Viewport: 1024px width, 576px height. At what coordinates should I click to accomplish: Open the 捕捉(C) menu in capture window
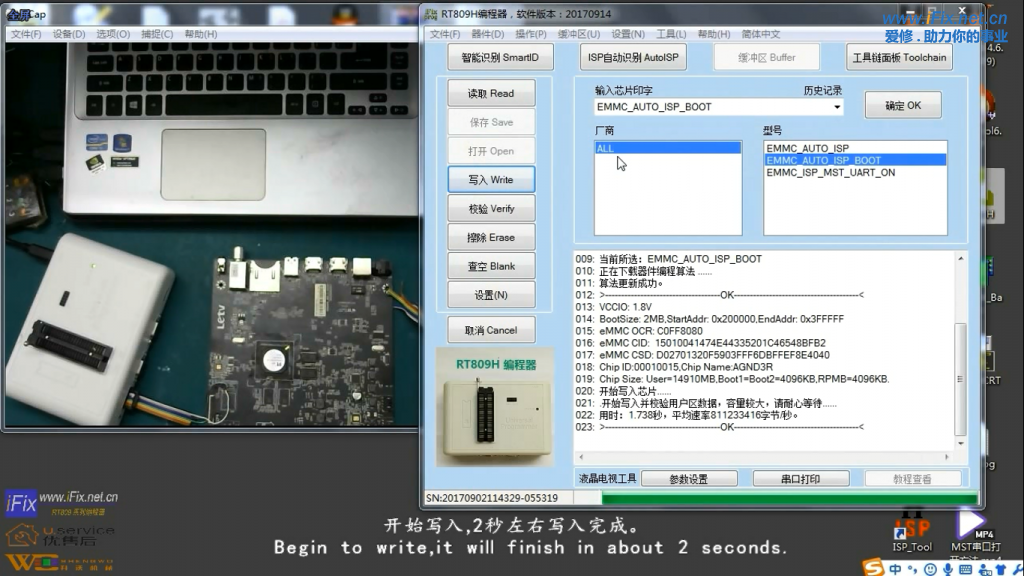pyautogui.click(x=157, y=34)
